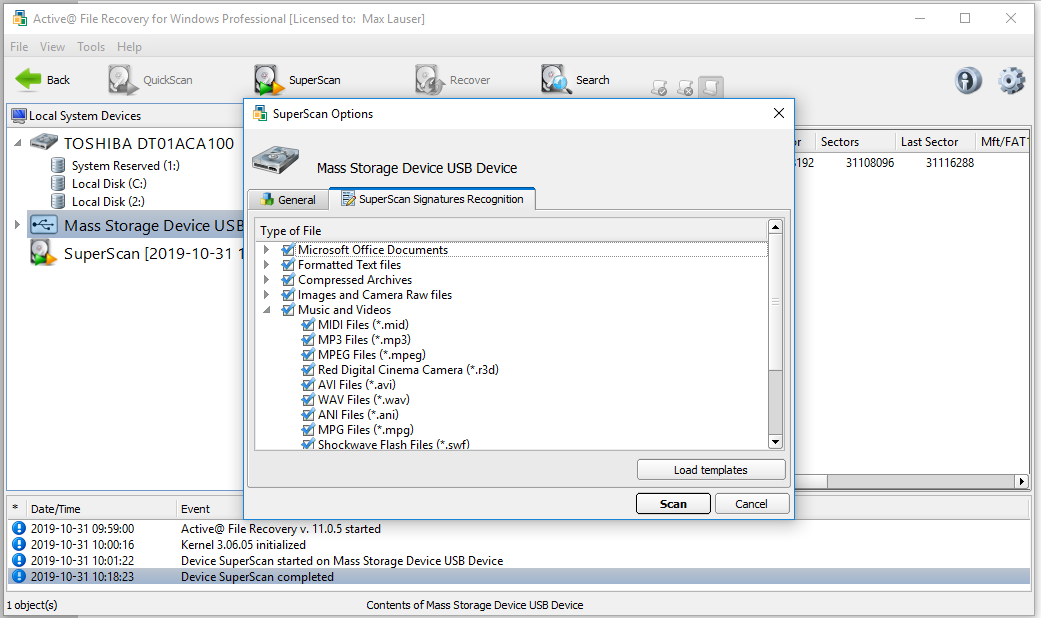Click the info (about) icon in toolbar
Image resolution: width=1041 pixels, height=618 pixels.
[968, 80]
